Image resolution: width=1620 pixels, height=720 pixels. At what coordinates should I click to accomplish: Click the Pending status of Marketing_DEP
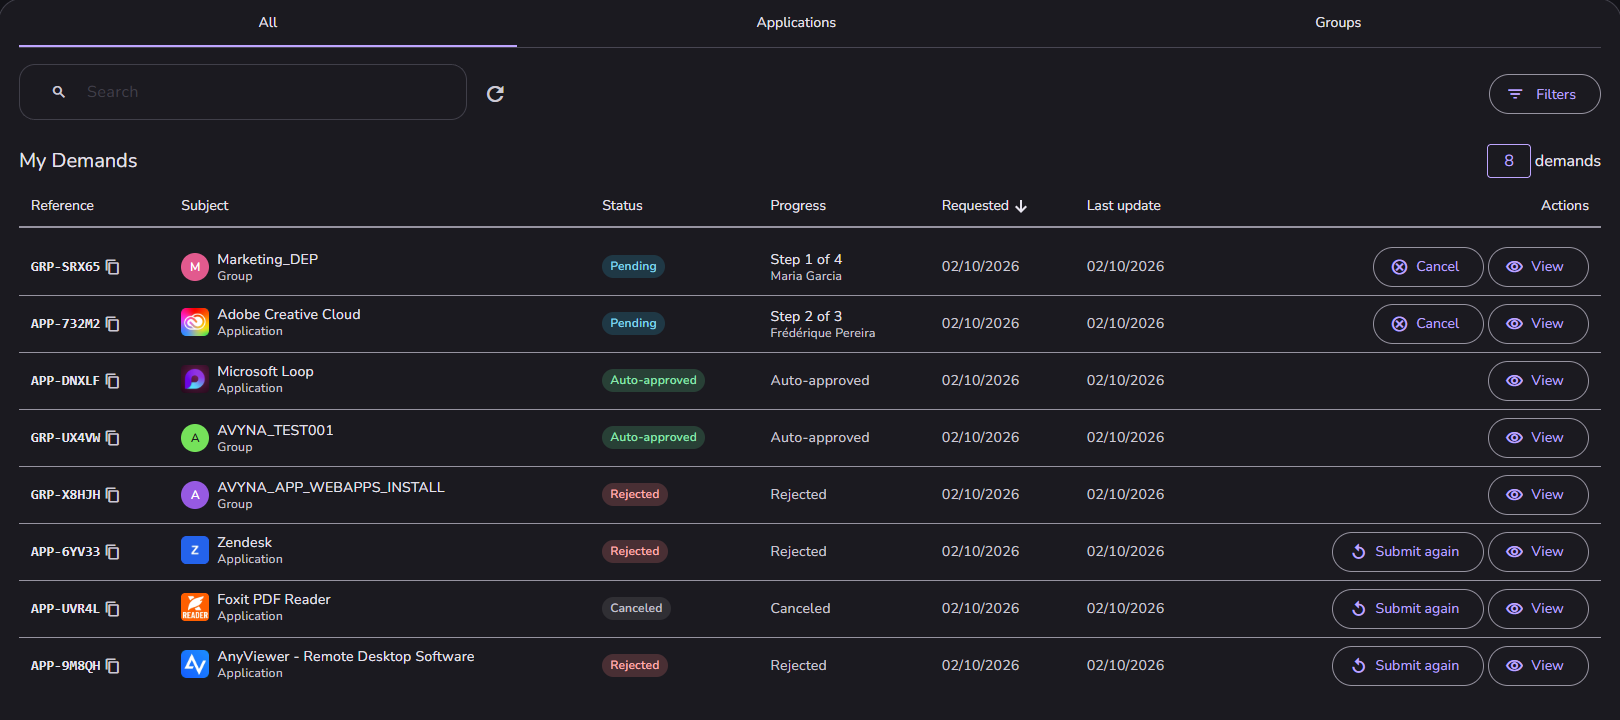pyautogui.click(x=633, y=266)
